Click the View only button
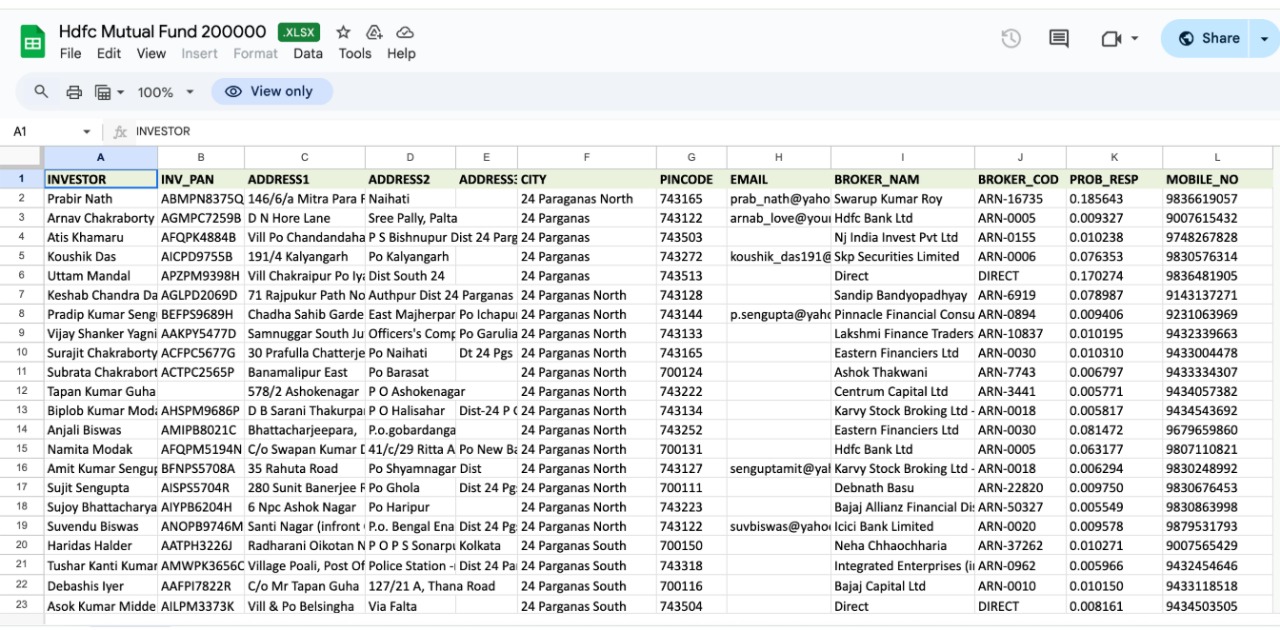 coord(272,91)
